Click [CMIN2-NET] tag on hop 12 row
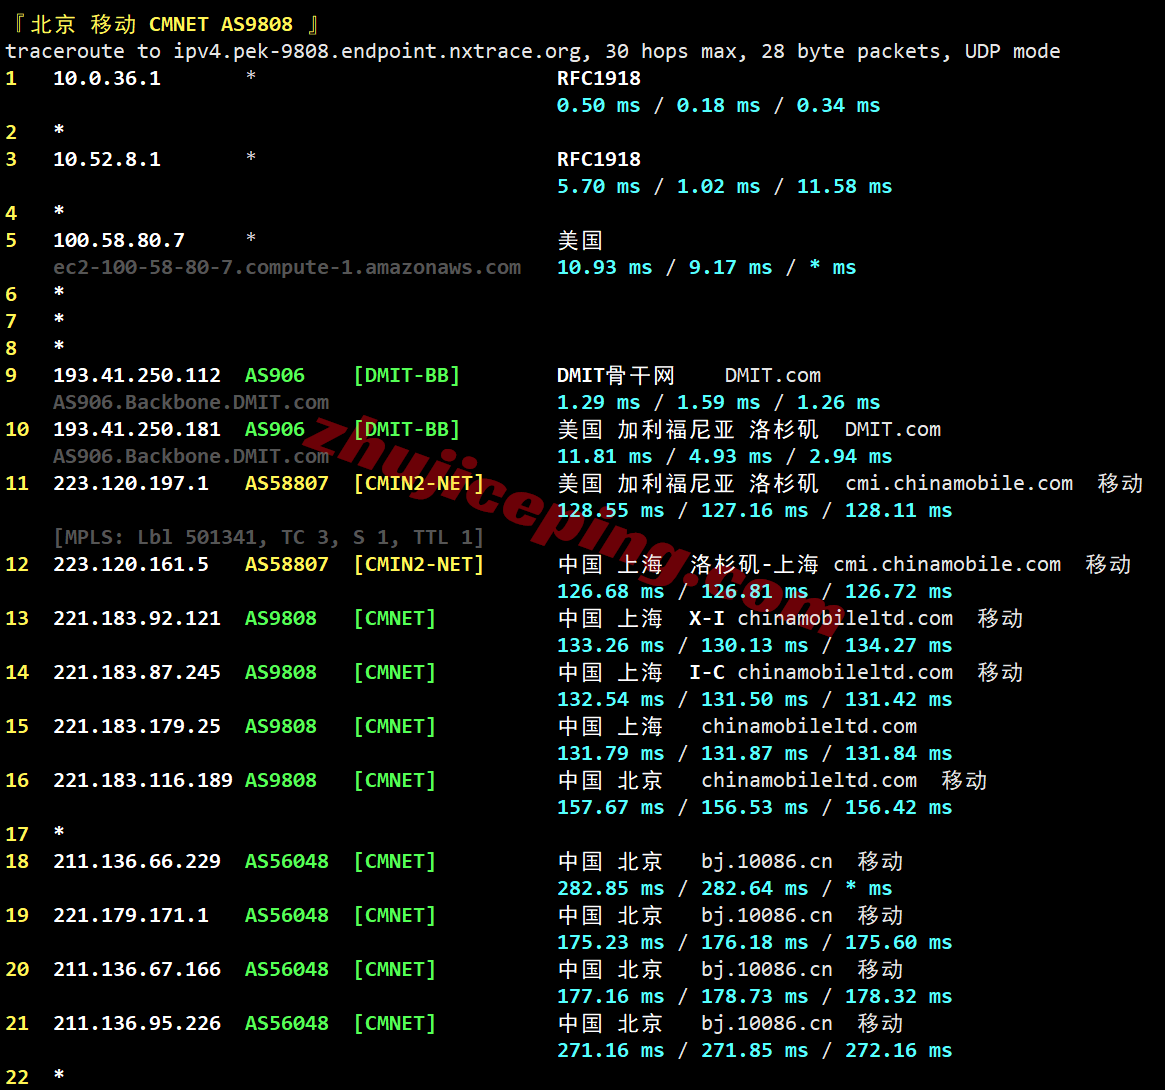This screenshot has width=1165, height=1090. (x=419, y=564)
